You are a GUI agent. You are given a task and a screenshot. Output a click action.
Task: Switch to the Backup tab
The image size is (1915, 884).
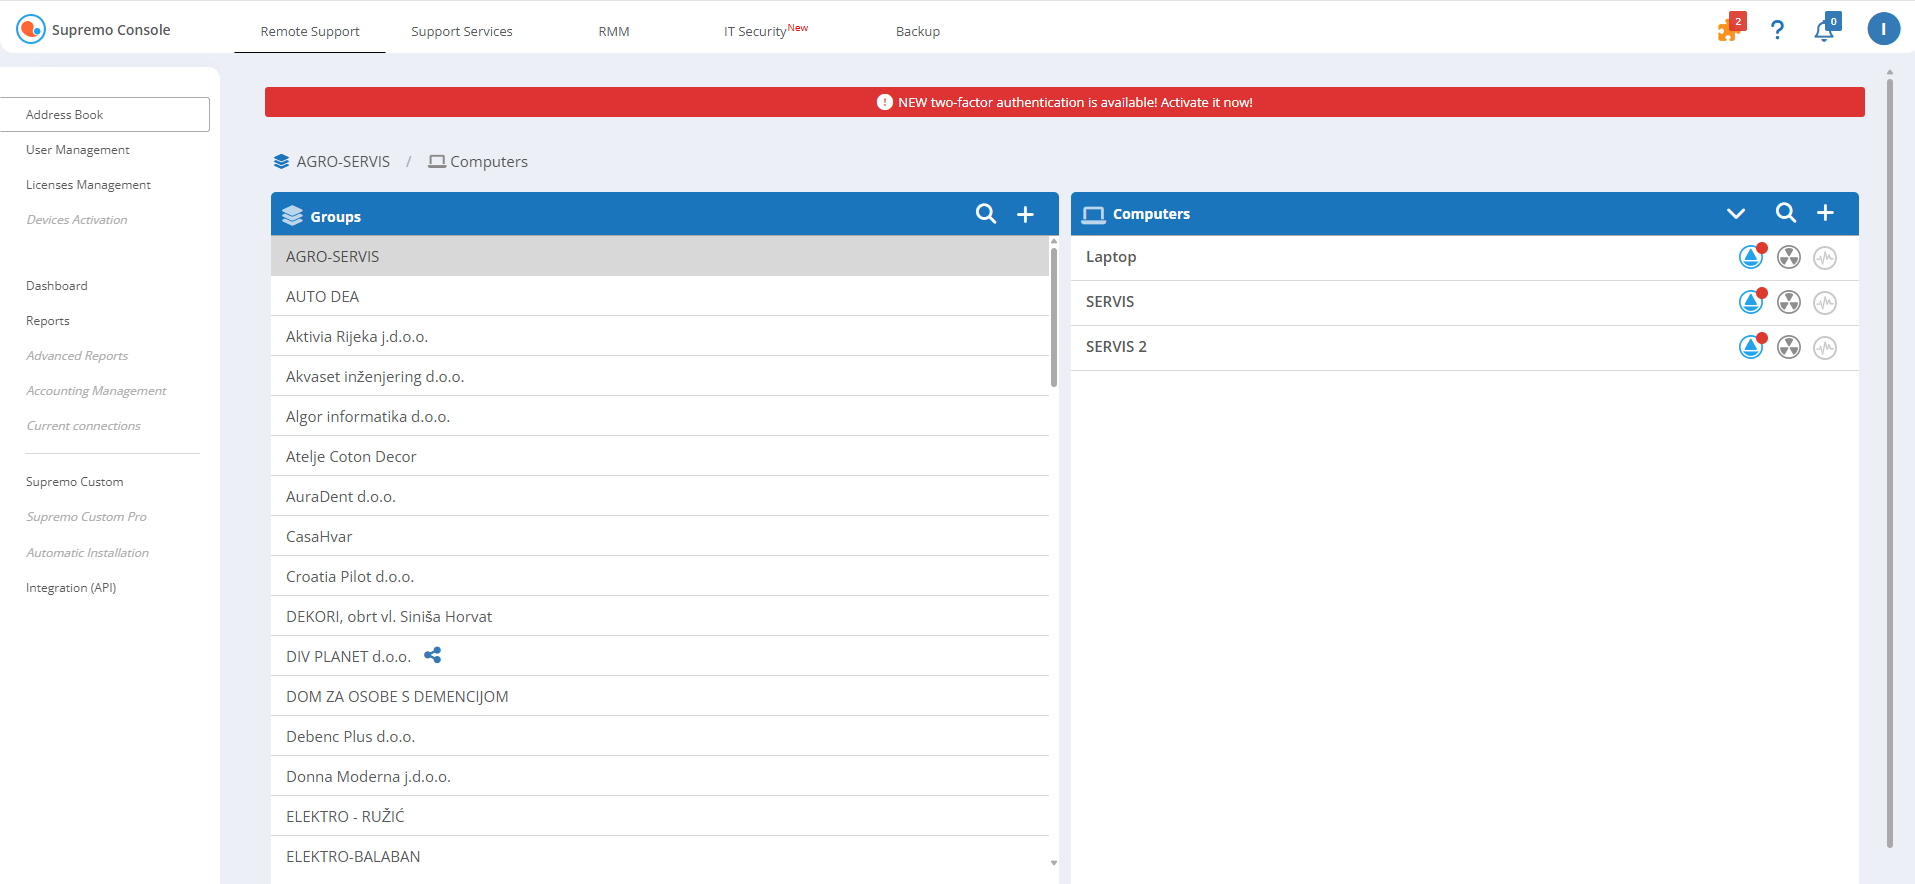click(918, 32)
